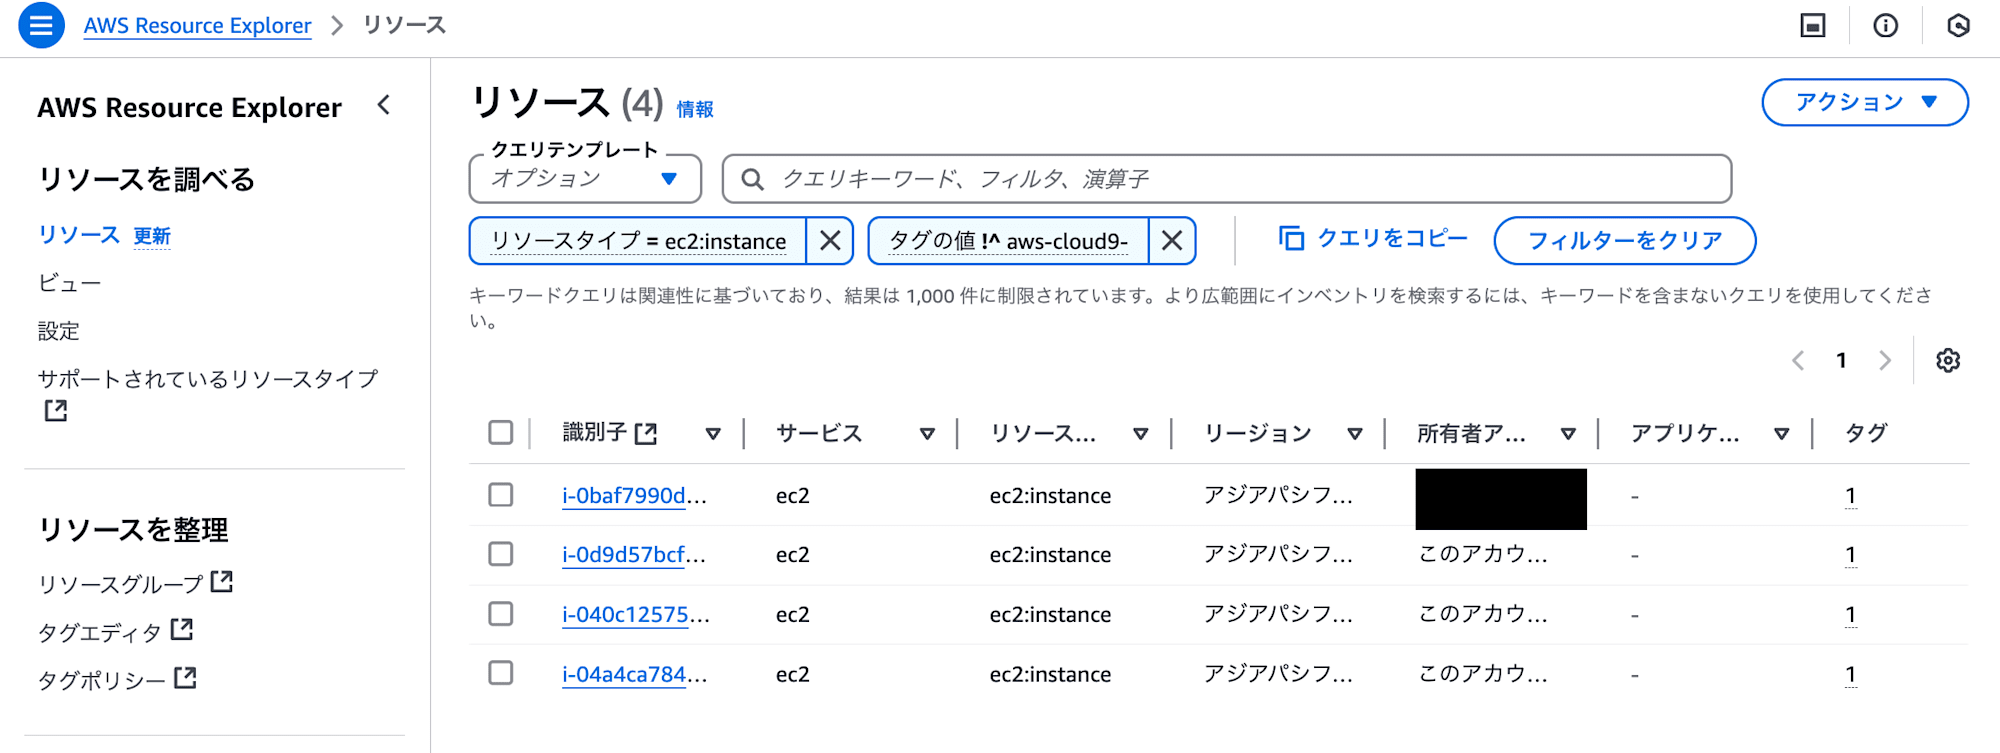Viewport: 2000px width, 753px height.
Task: Collapse the AWS Resource Explorer sidebar
Action: (x=384, y=105)
